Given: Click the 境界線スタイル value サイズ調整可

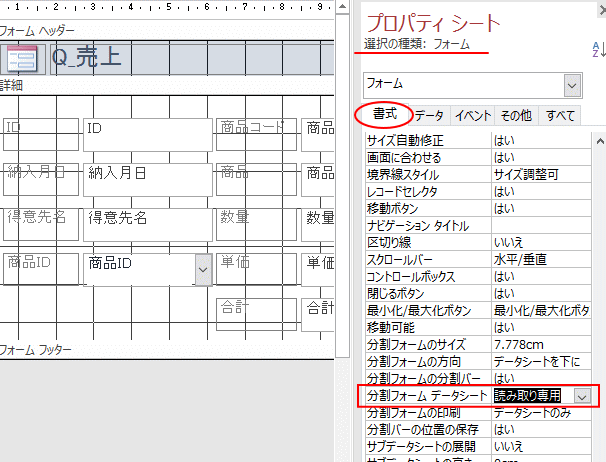Looking at the screenshot, I should (541, 174).
